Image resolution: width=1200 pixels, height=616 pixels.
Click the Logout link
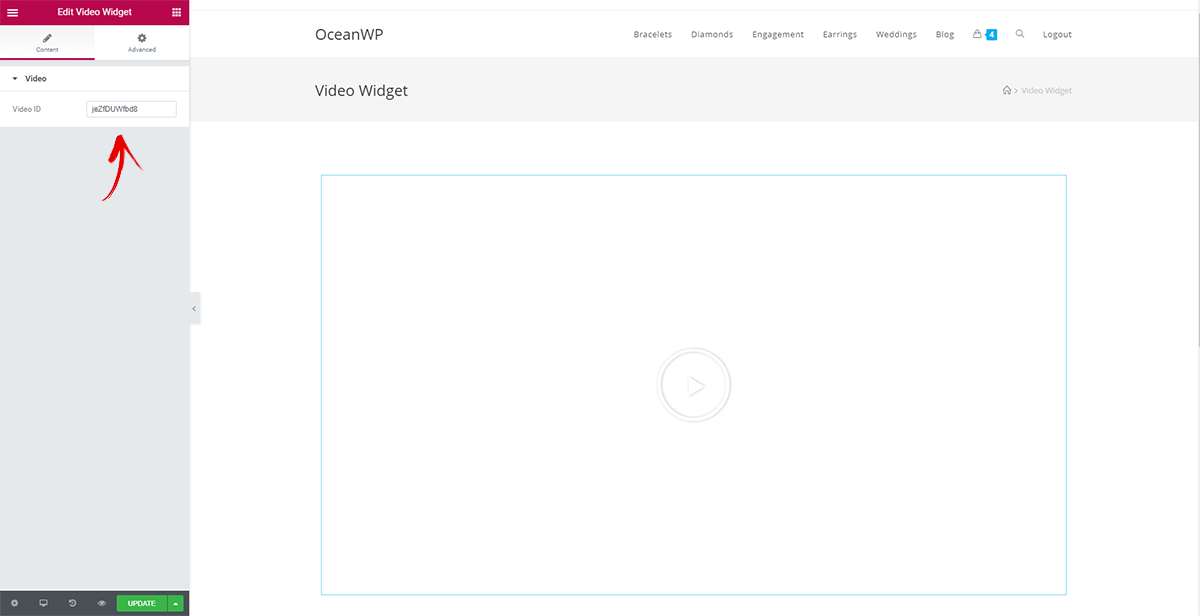click(x=1057, y=34)
